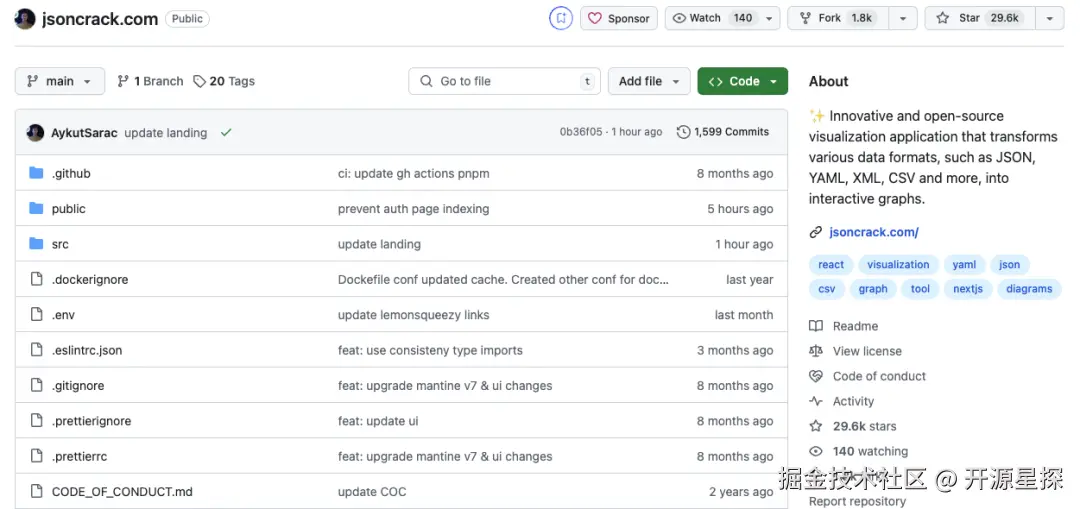
Task: Expand the green Code dropdown
Action: coord(742,81)
